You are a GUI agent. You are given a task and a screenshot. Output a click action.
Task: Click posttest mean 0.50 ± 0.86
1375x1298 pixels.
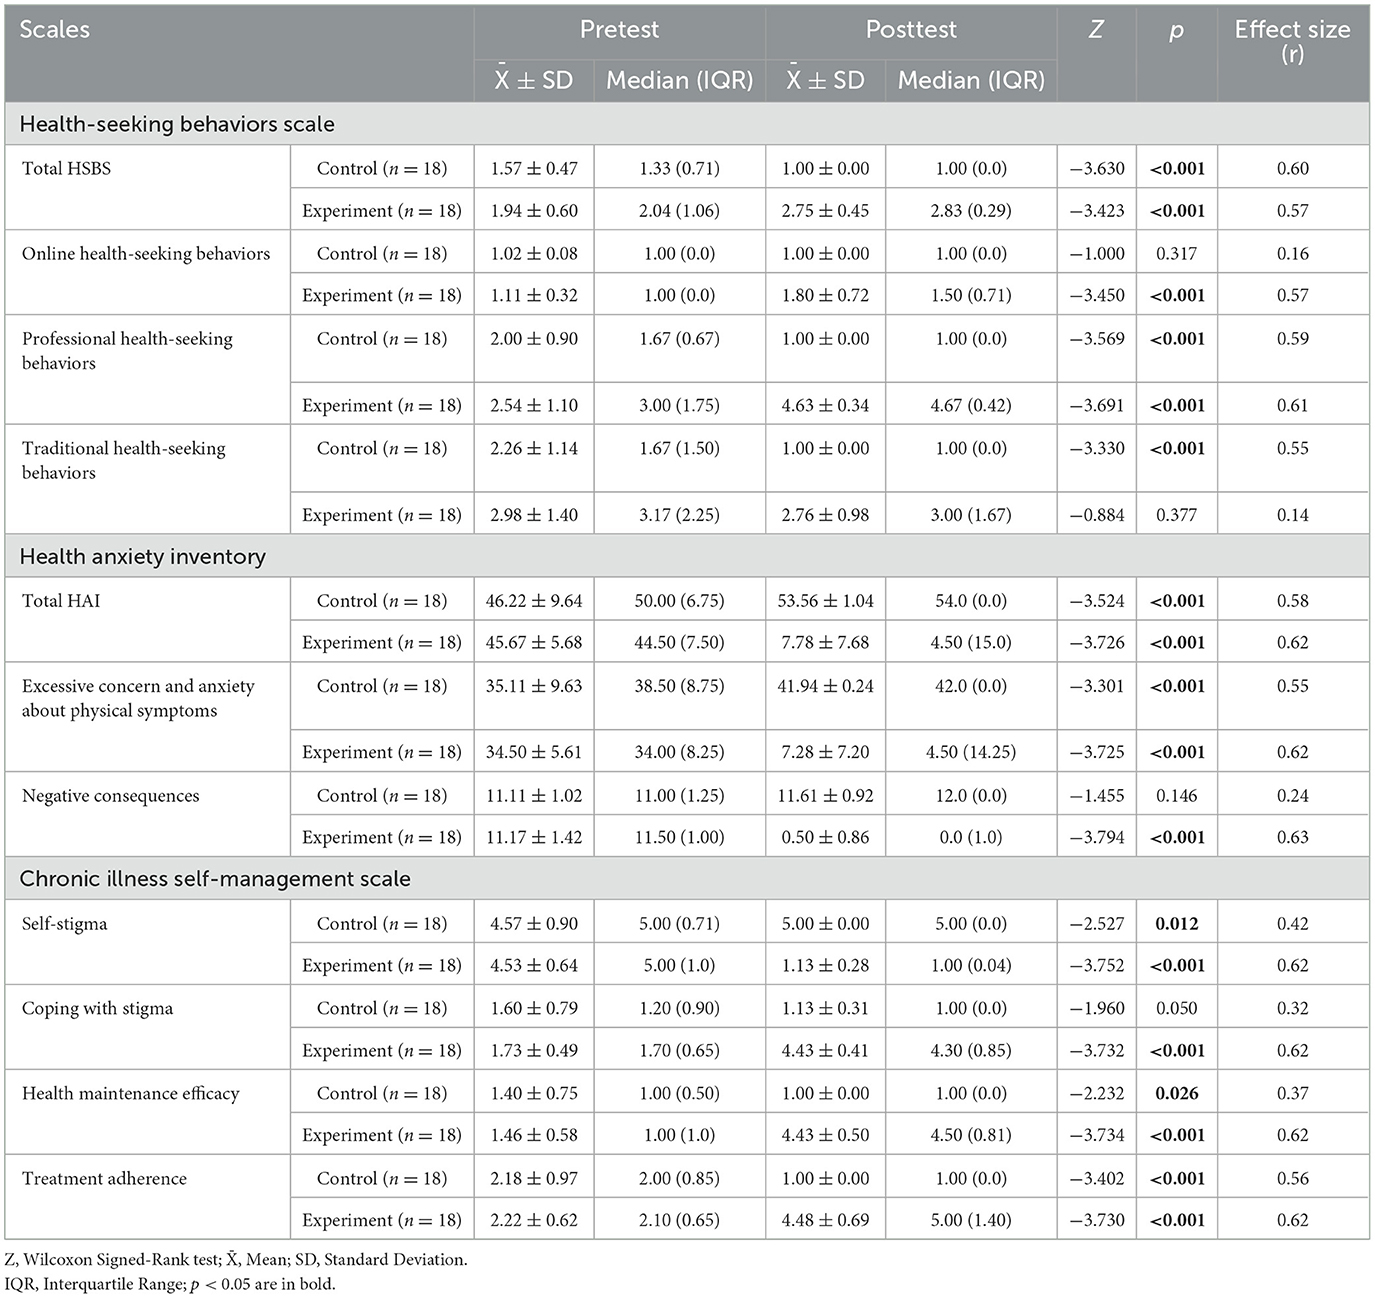tap(826, 838)
